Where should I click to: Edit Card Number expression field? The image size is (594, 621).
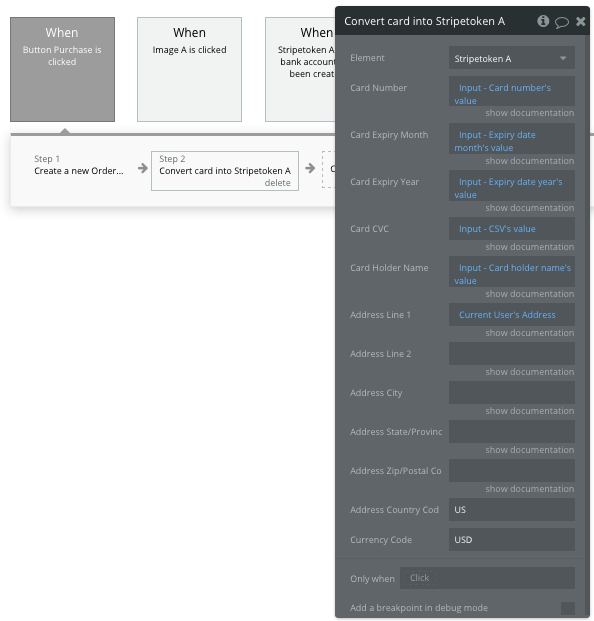tap(512, 91)
